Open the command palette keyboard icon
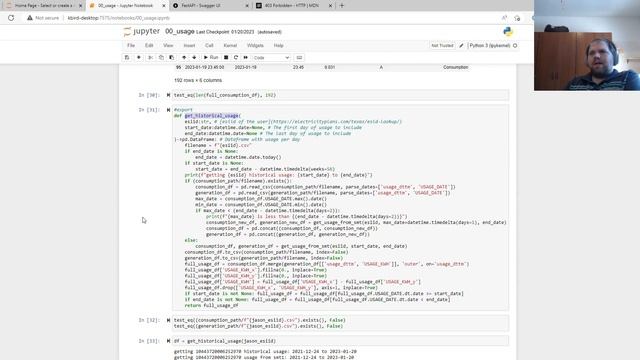 pyautogui.click(x=300, y=58)
